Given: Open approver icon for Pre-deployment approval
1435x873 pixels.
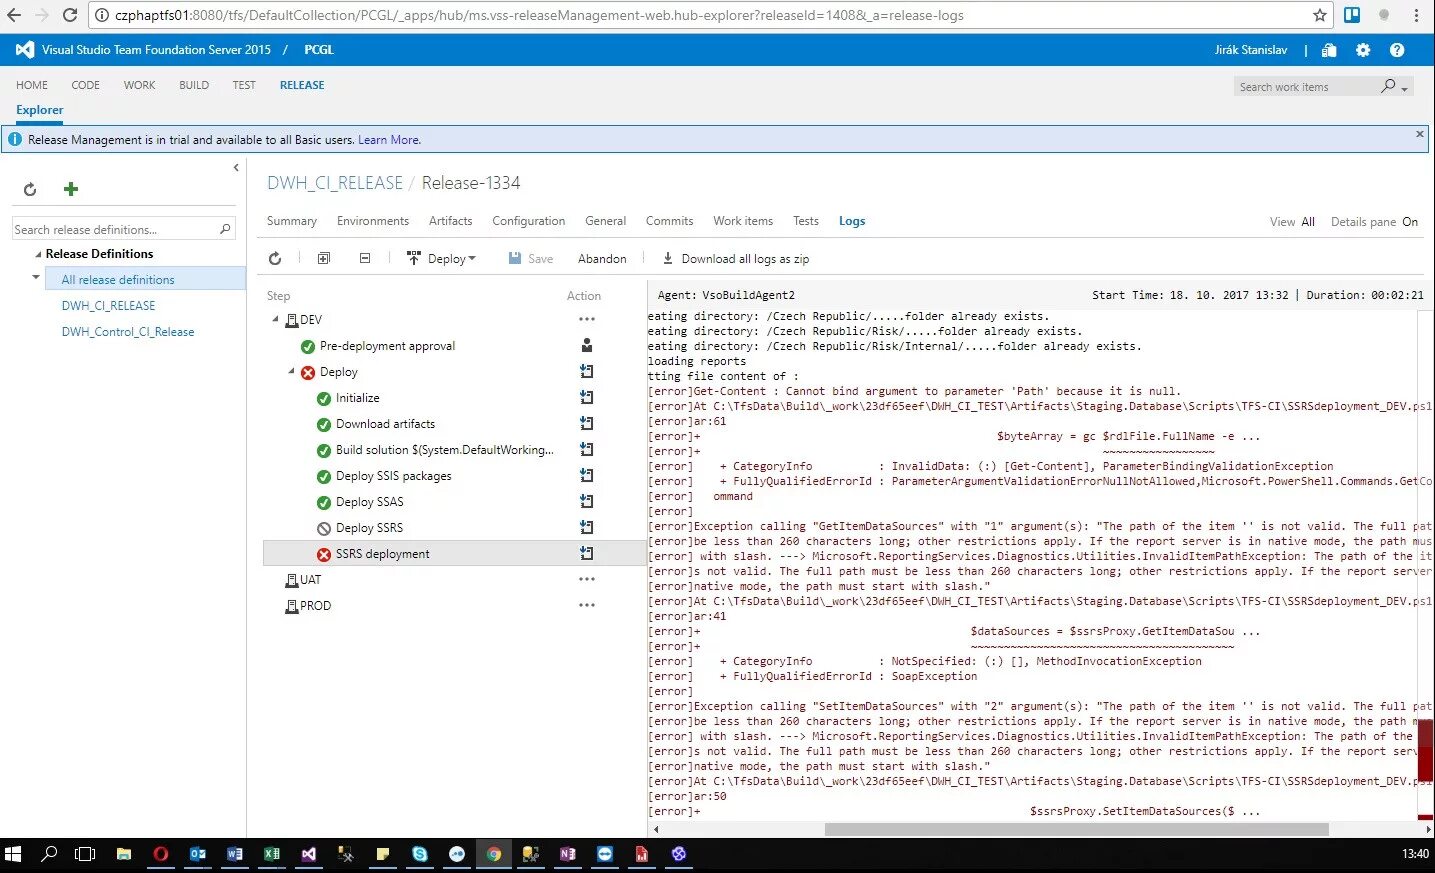Looking at the screenshot, I should (587, 345).
